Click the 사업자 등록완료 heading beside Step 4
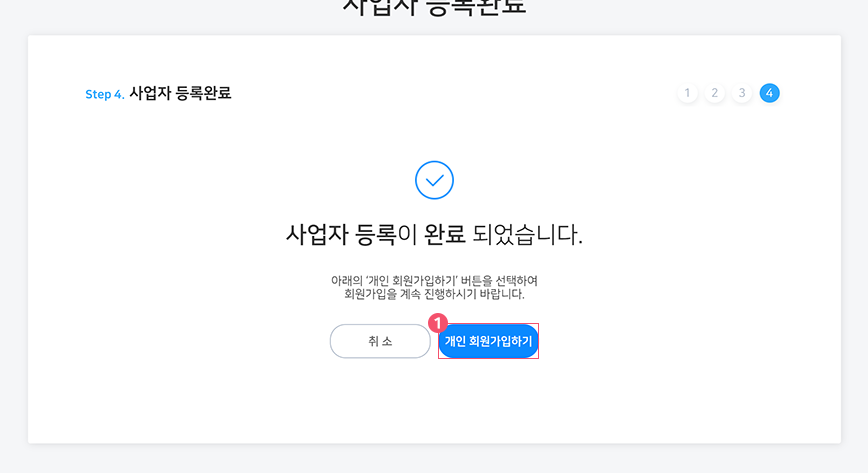This screenshot has height=473, width=868. [x=180, y=93]
